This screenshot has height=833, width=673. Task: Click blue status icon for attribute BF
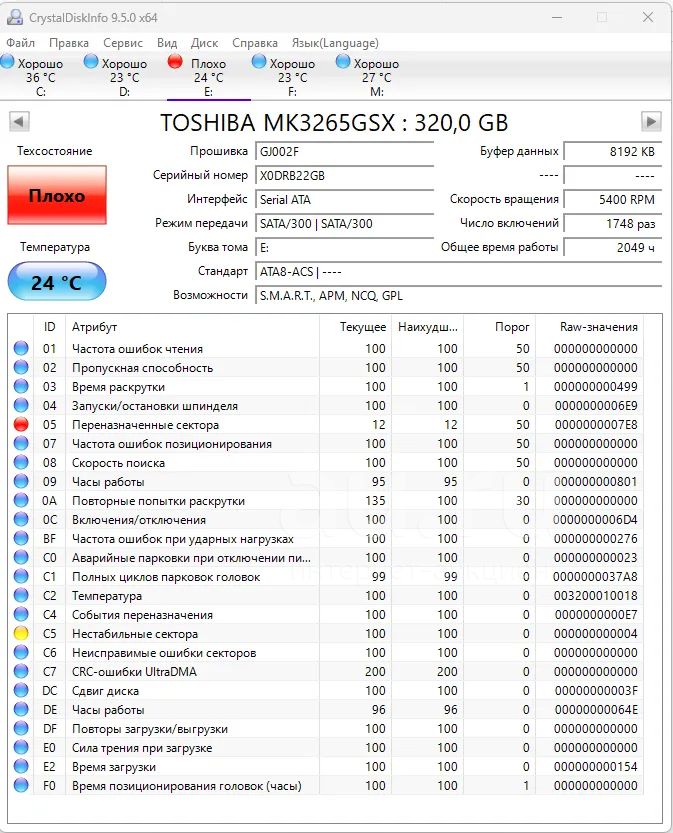click(21, 539)
